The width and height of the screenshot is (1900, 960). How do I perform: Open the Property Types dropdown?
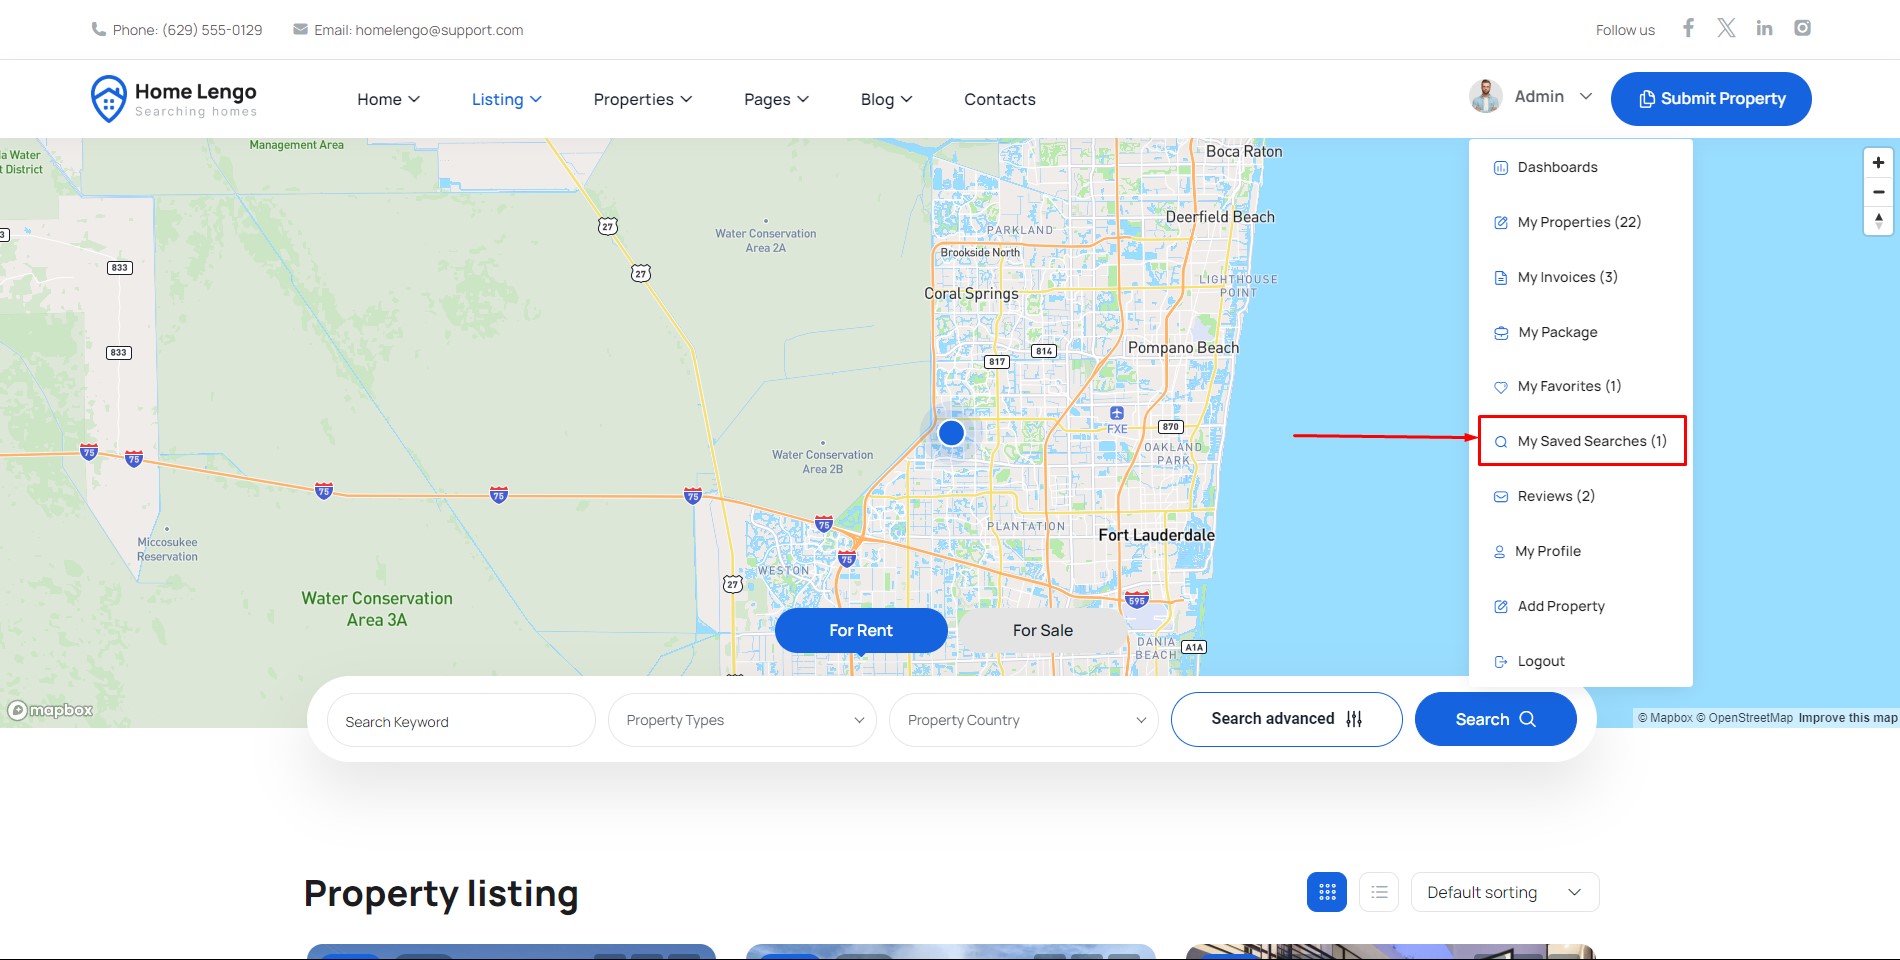pos(742,720)
